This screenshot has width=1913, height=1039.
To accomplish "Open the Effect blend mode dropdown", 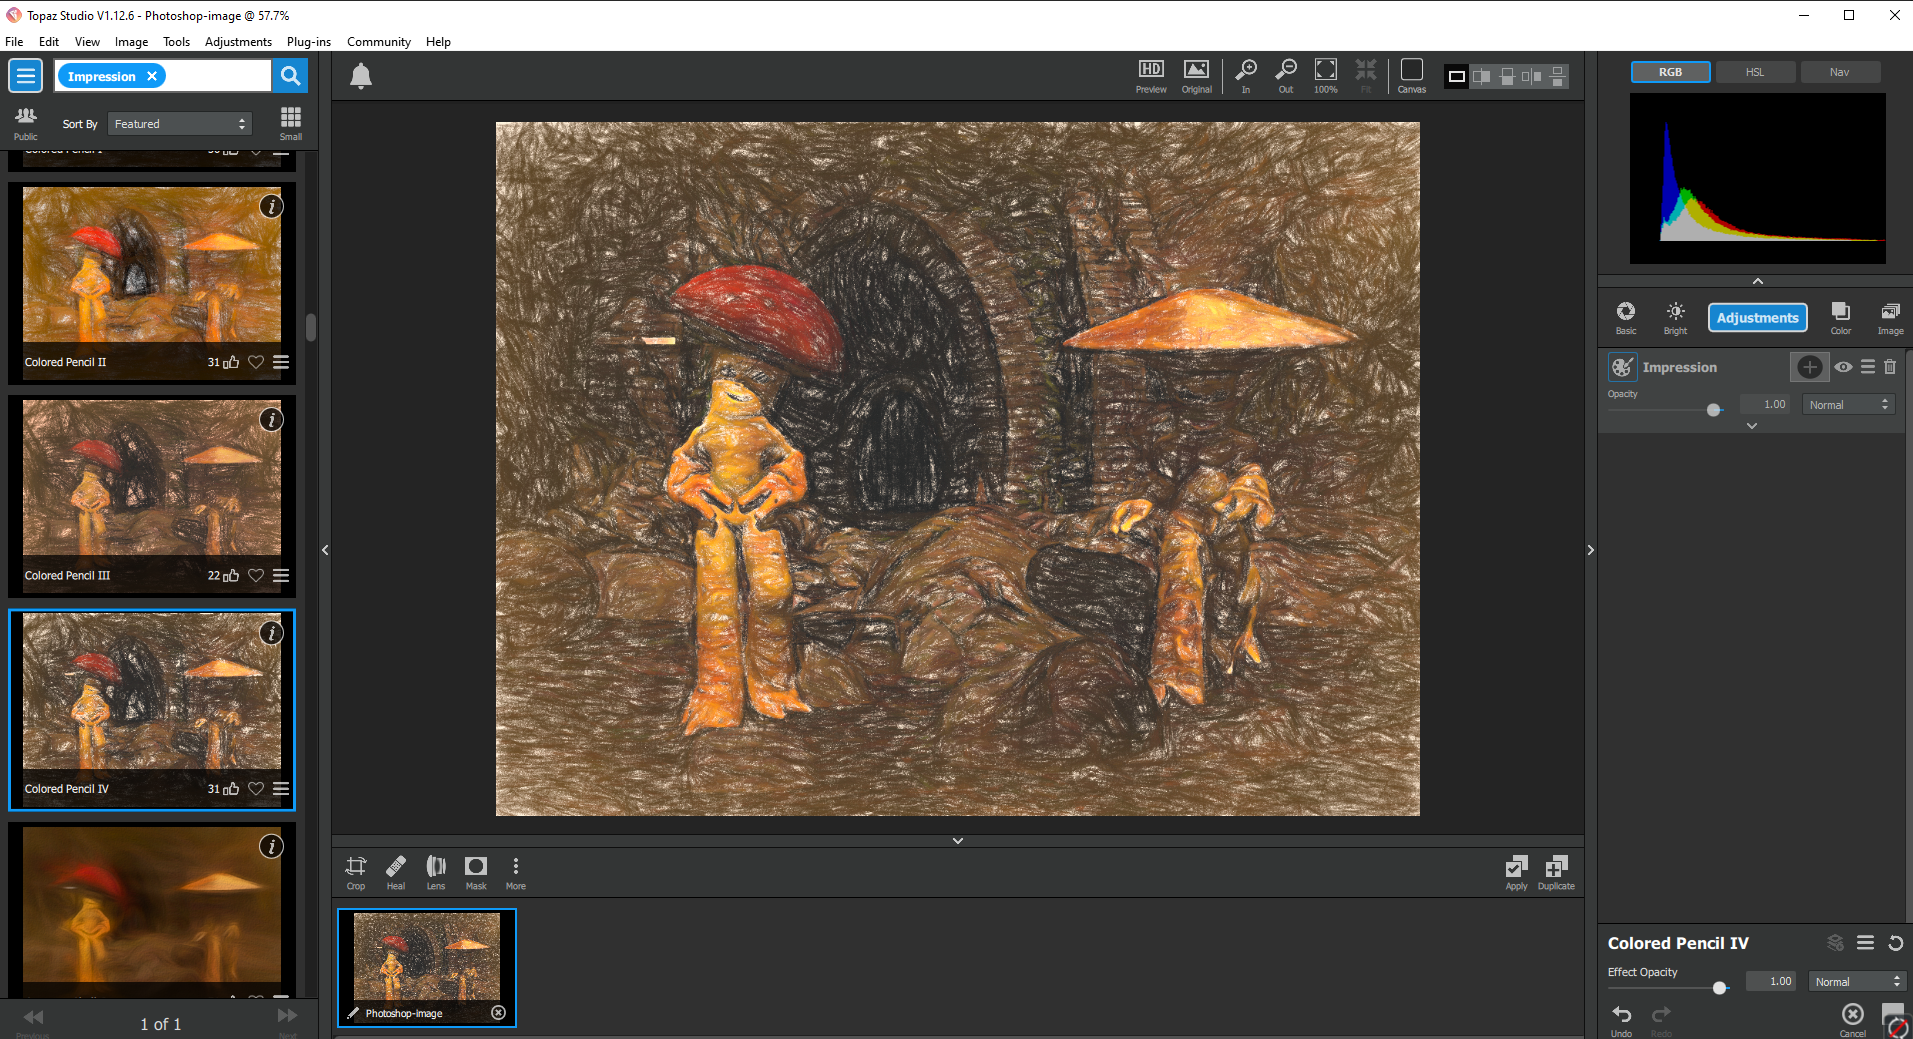I will [1856, 982].
